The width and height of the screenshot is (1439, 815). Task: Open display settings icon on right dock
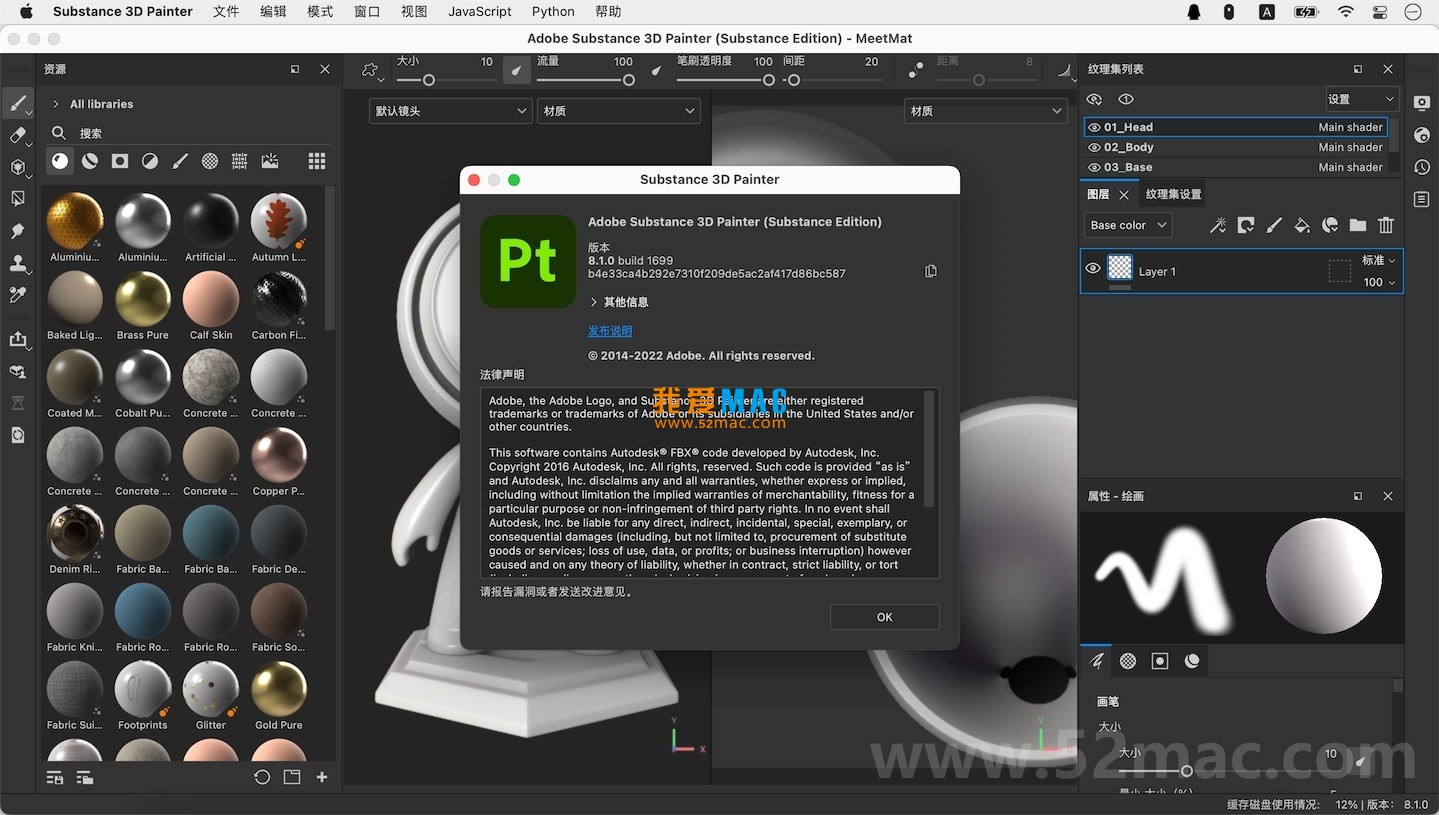click(1421, 102)
